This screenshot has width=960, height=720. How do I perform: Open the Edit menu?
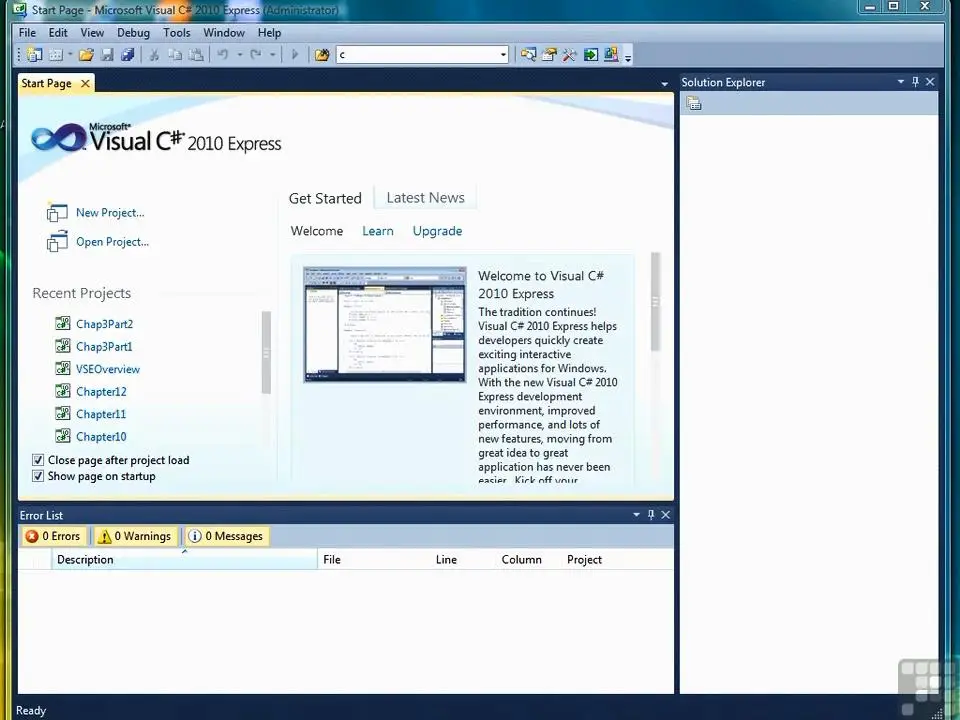[x=58, y=32]
